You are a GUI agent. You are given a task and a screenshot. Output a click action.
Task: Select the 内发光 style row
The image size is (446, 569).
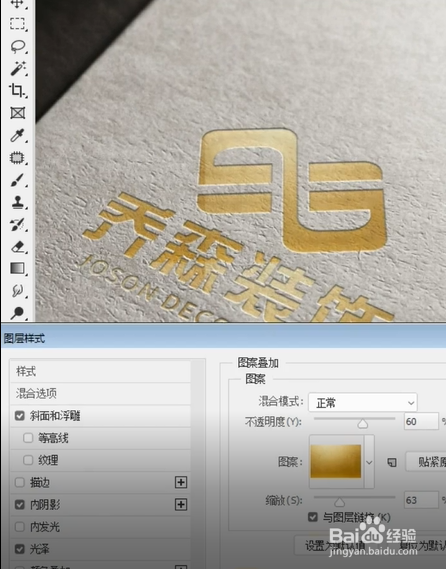[x=100, y=527]
